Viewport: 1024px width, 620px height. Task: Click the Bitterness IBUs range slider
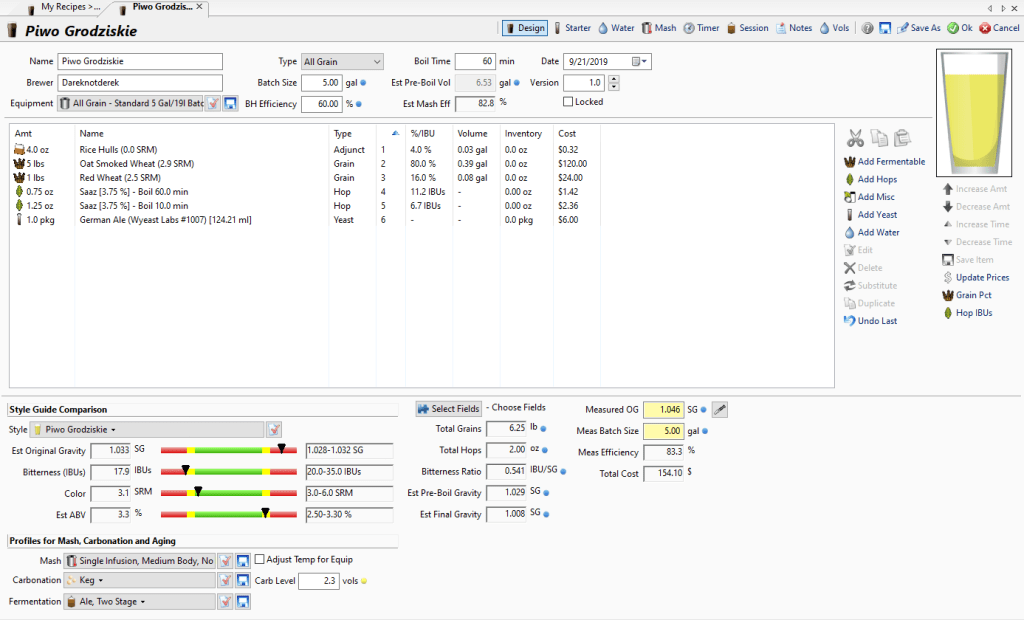click(x=229, y=471)
